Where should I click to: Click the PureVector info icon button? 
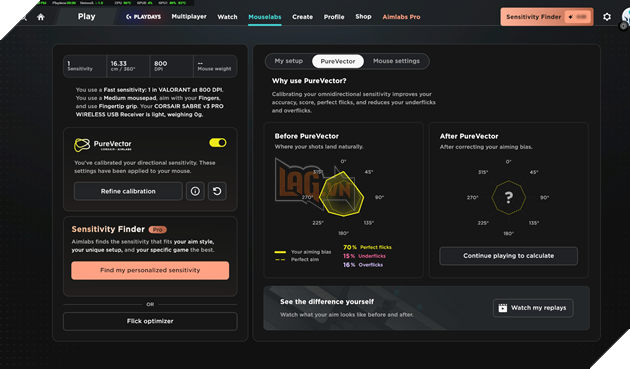(195, 191)
